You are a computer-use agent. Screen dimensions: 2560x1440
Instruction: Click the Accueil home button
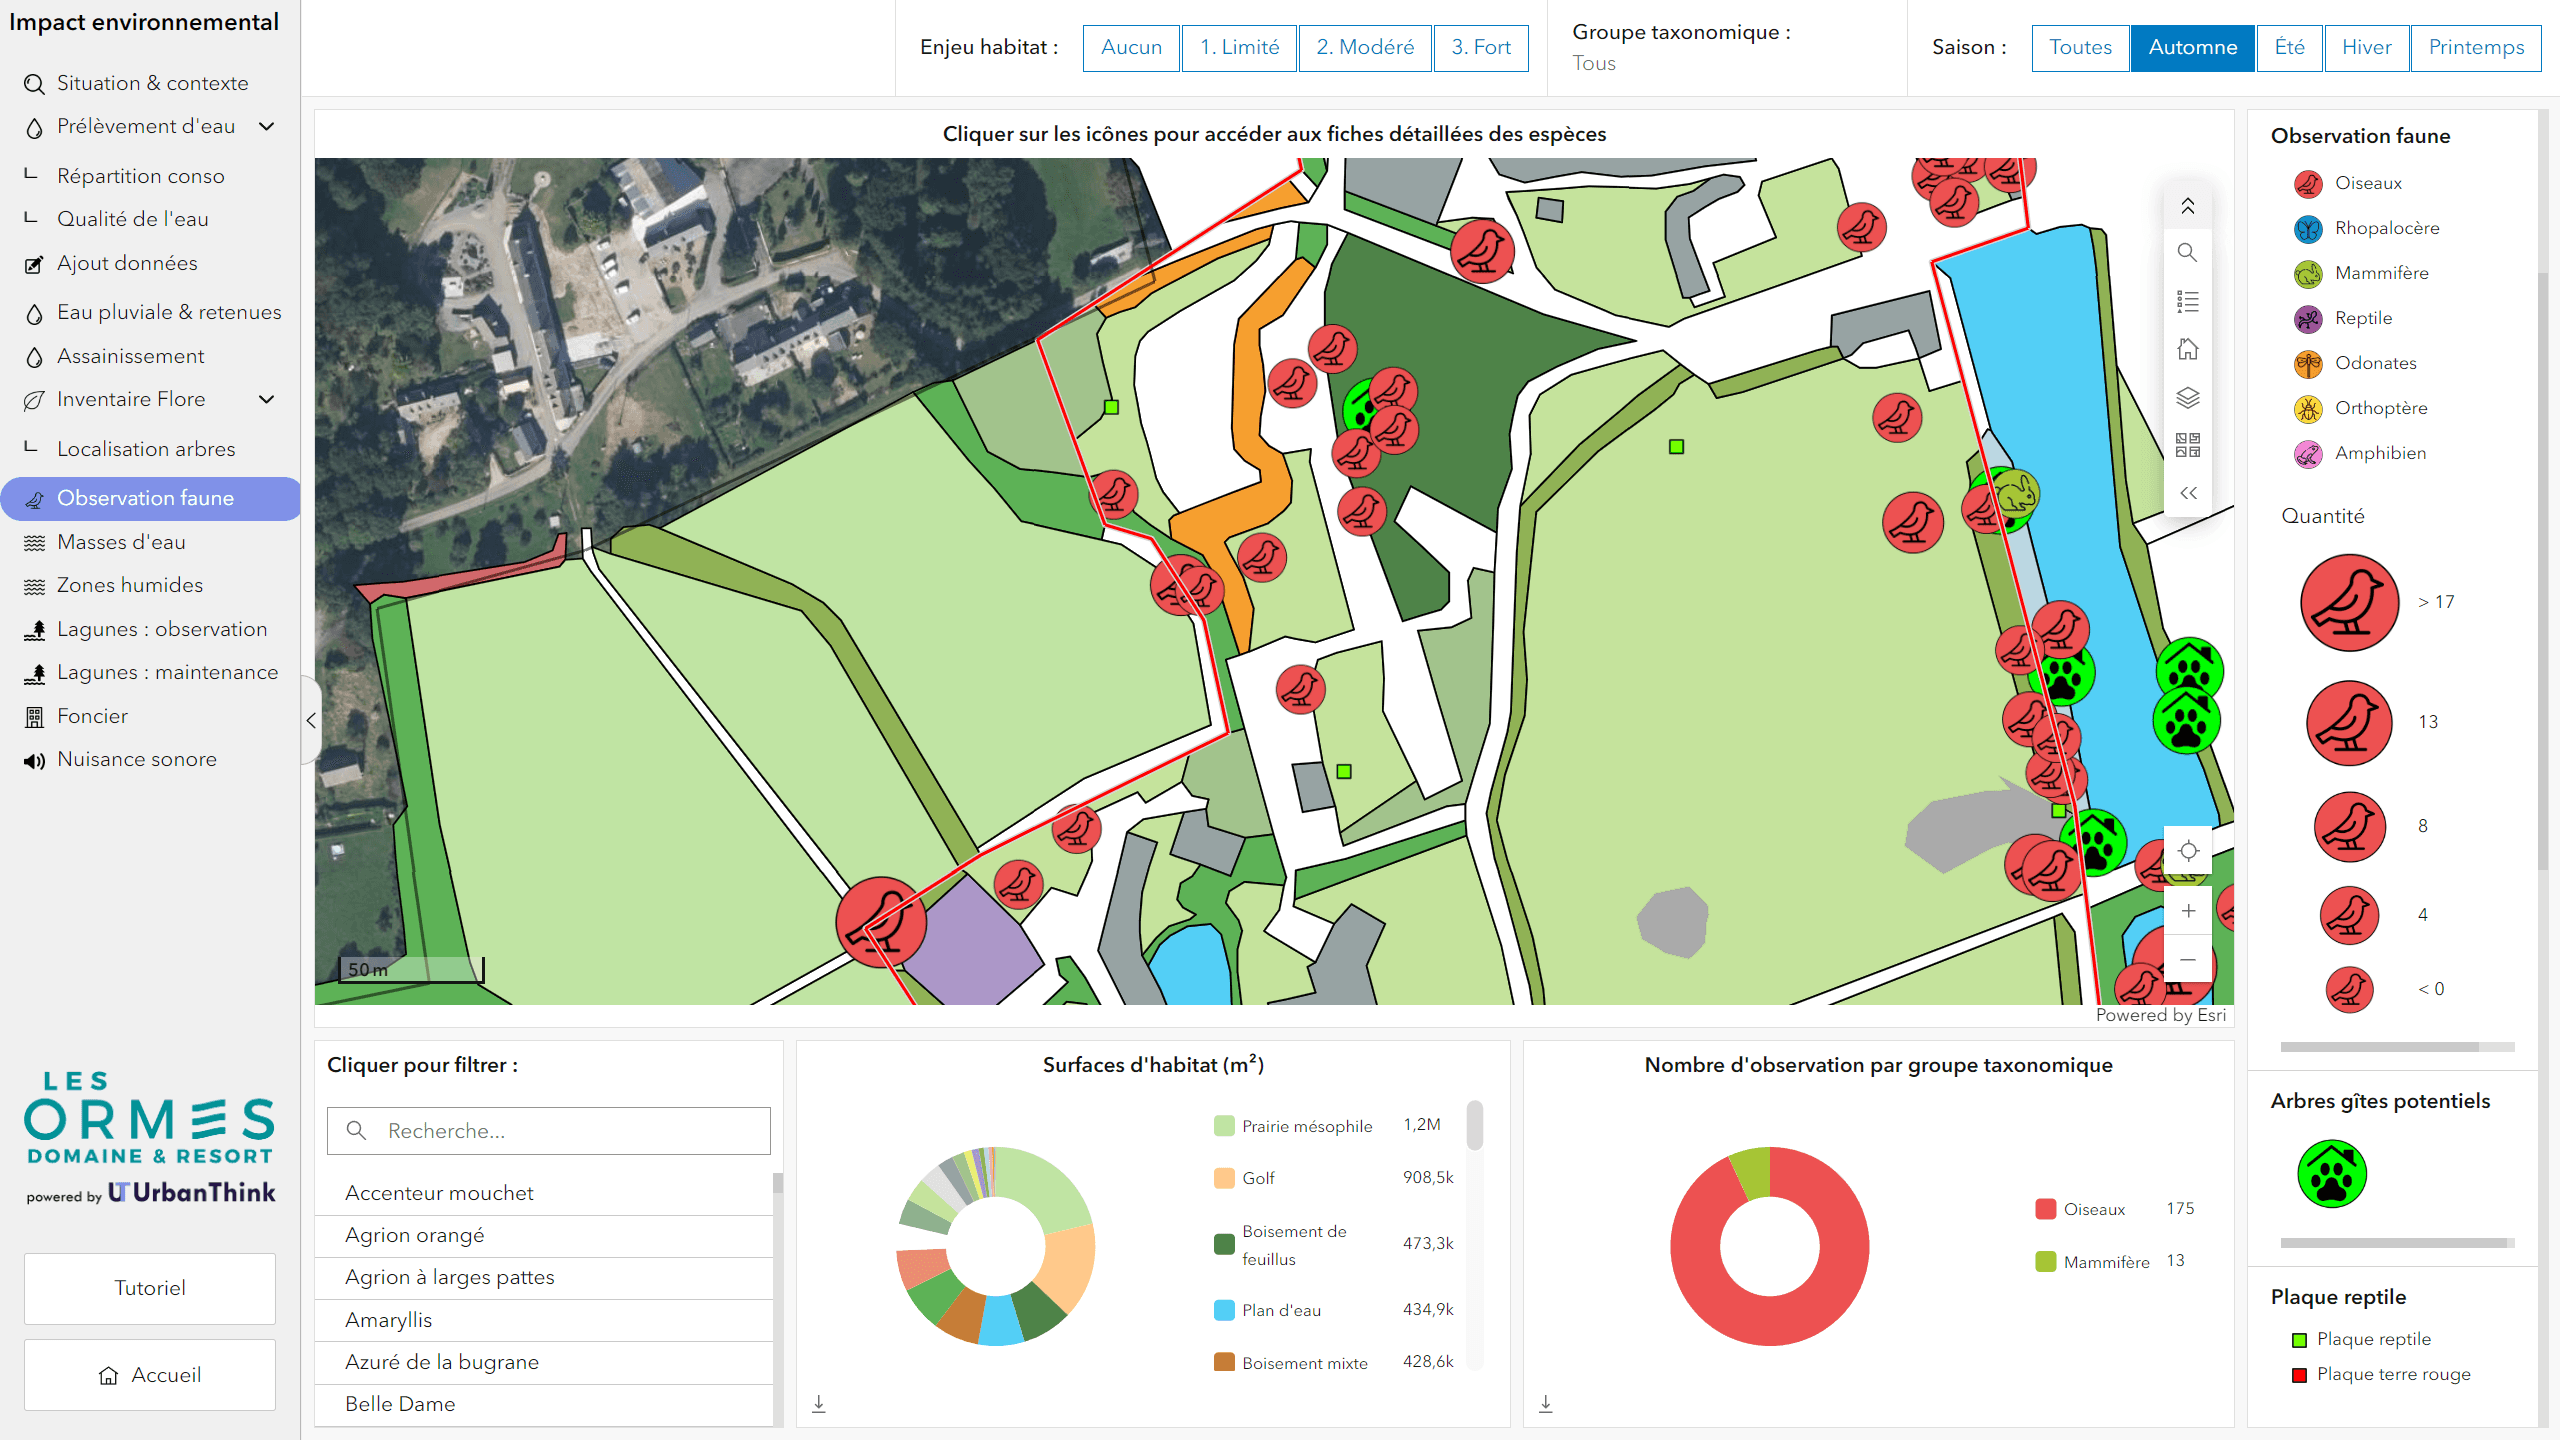point(150,1375)
